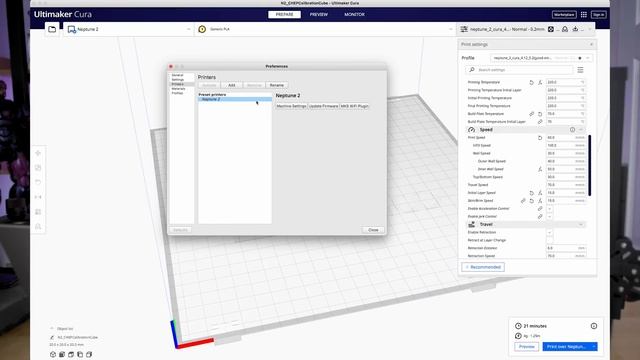Click Print over Neptune button
This screenshot has height=360, width=640.
[567, 347]
